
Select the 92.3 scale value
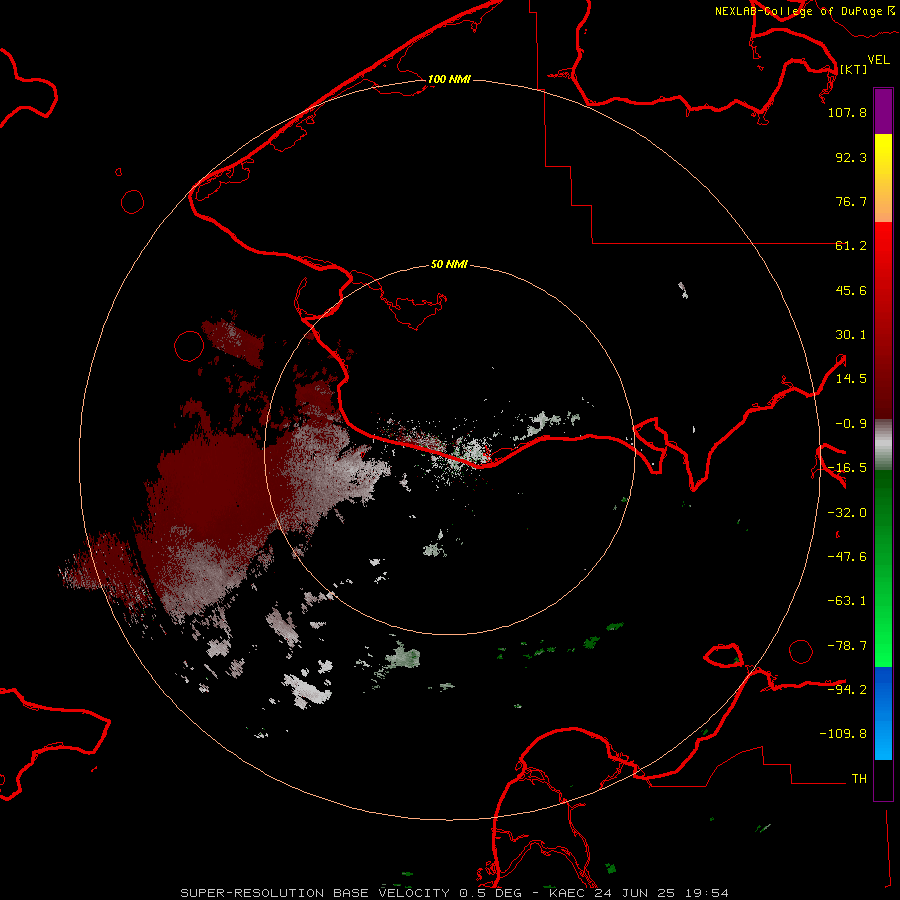pyautogui.click(x=851, y=157)
